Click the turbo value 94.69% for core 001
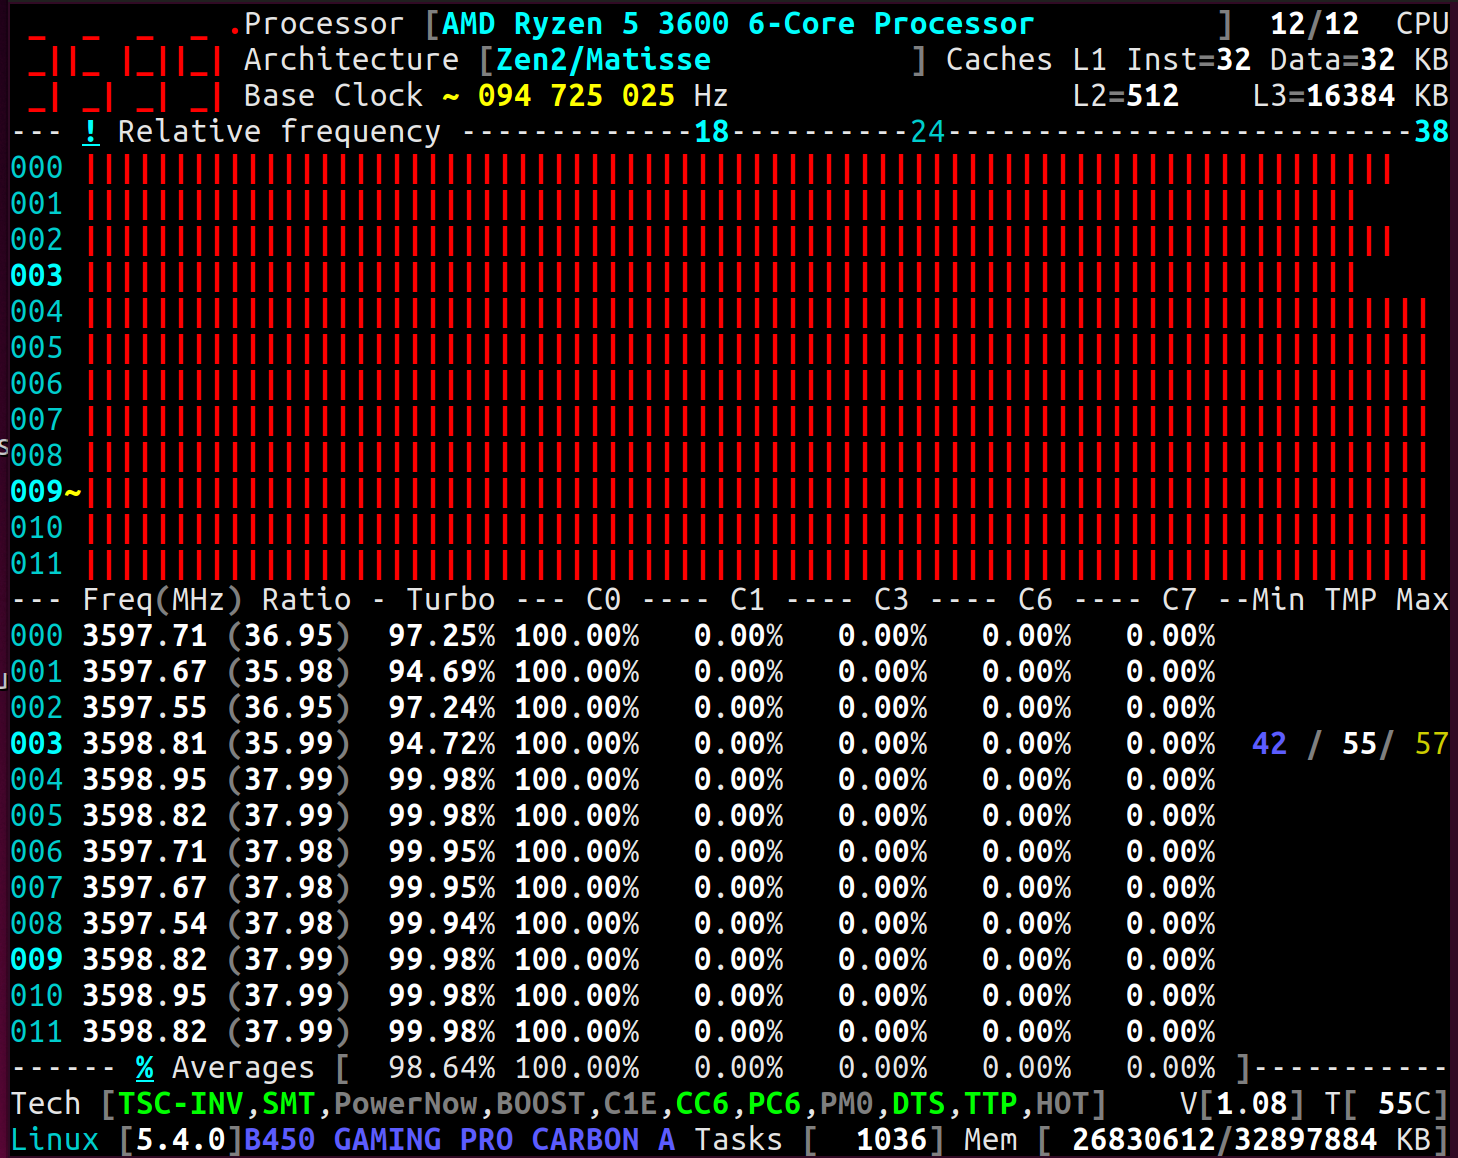 (441, 672)
